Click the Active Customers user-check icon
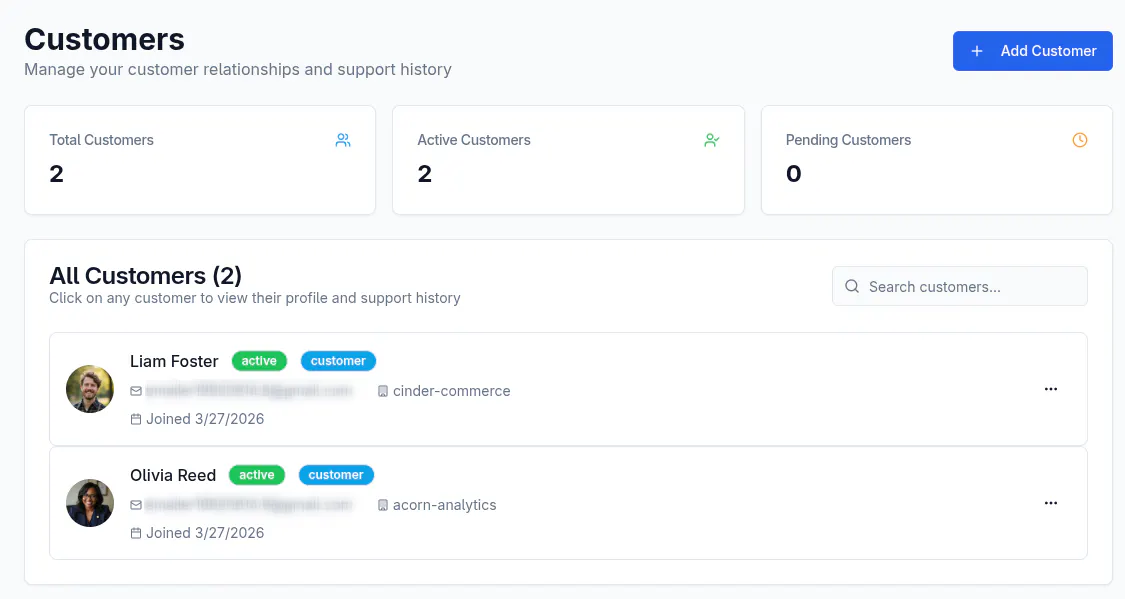Screen dimensions: 1125x599 coord(712,140)
